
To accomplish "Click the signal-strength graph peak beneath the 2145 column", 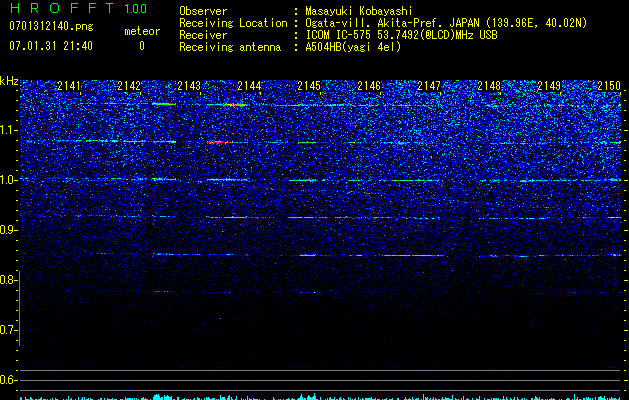I will coord(308,397).
